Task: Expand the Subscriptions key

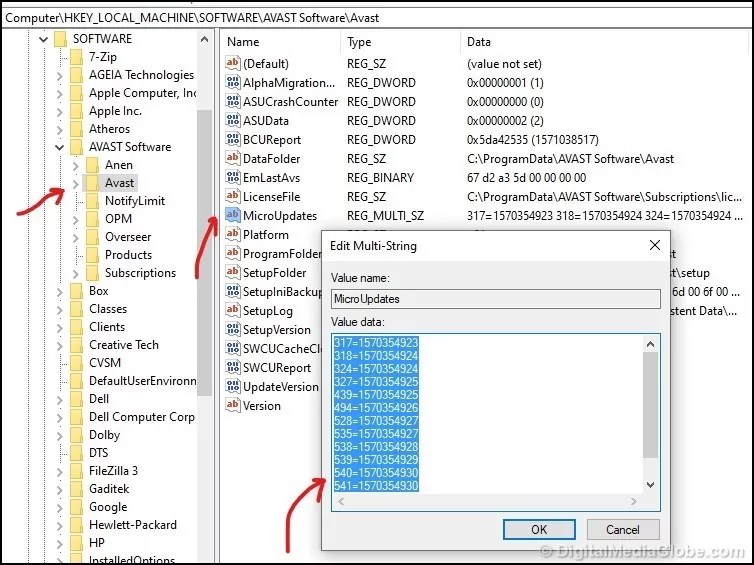Action: click(75, 273)
